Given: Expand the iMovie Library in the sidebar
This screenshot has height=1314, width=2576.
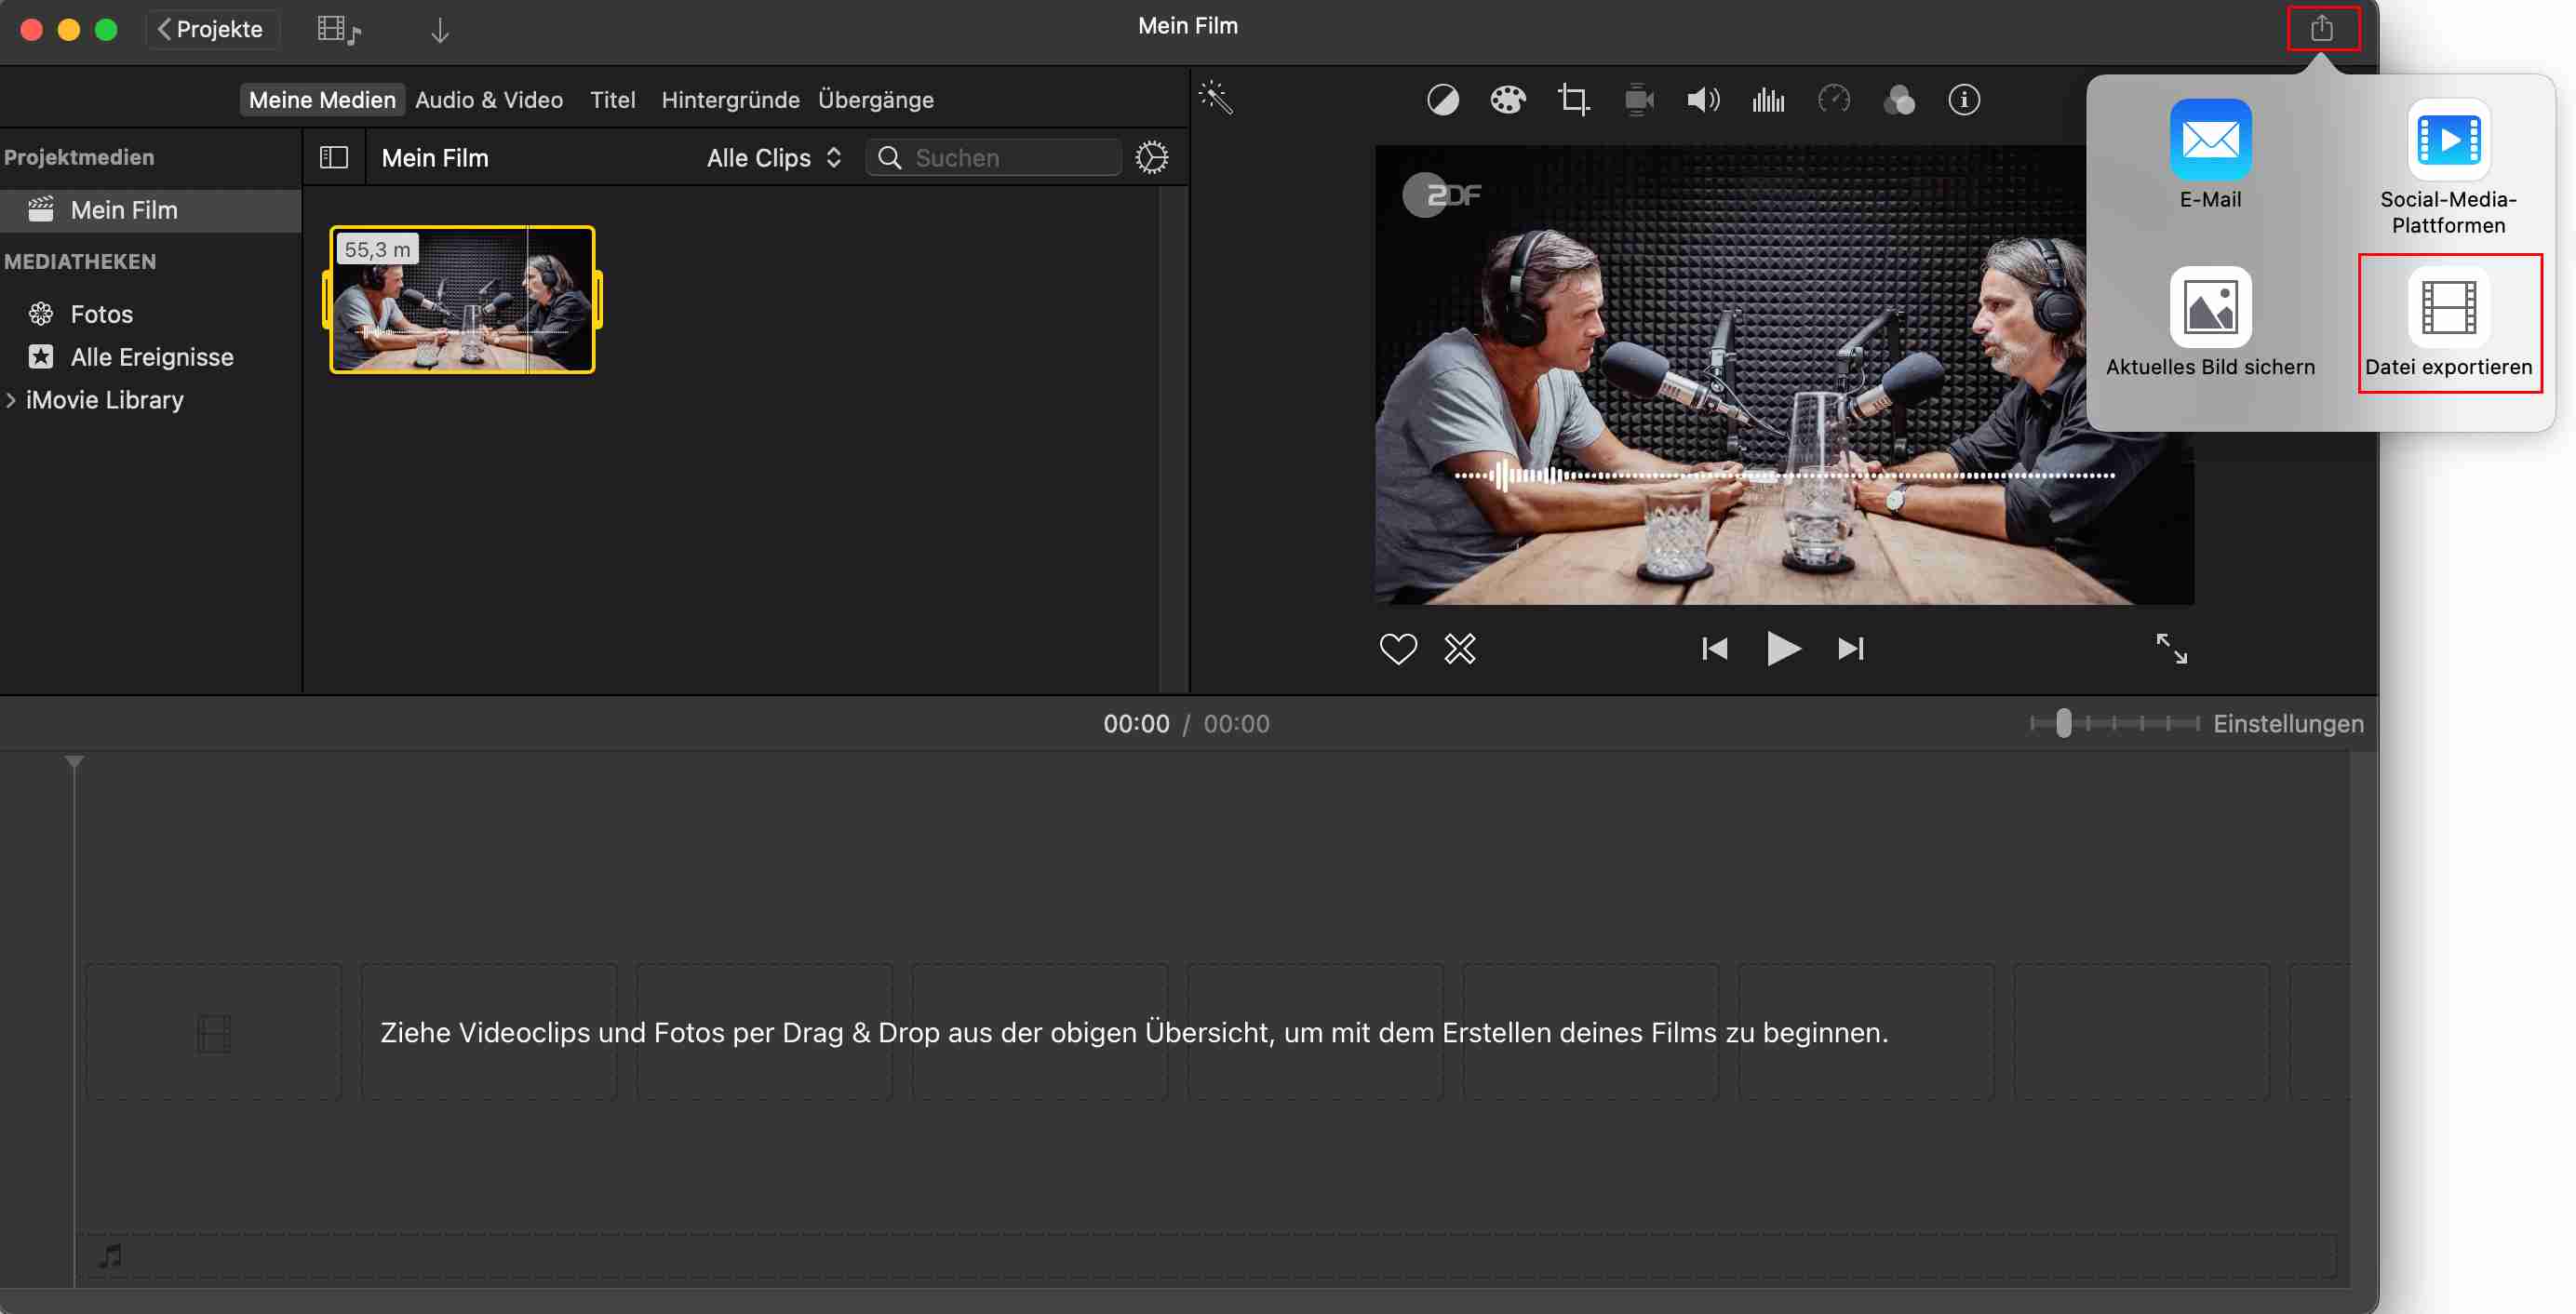Looking at the screenshot, I should tap(12, 399).
